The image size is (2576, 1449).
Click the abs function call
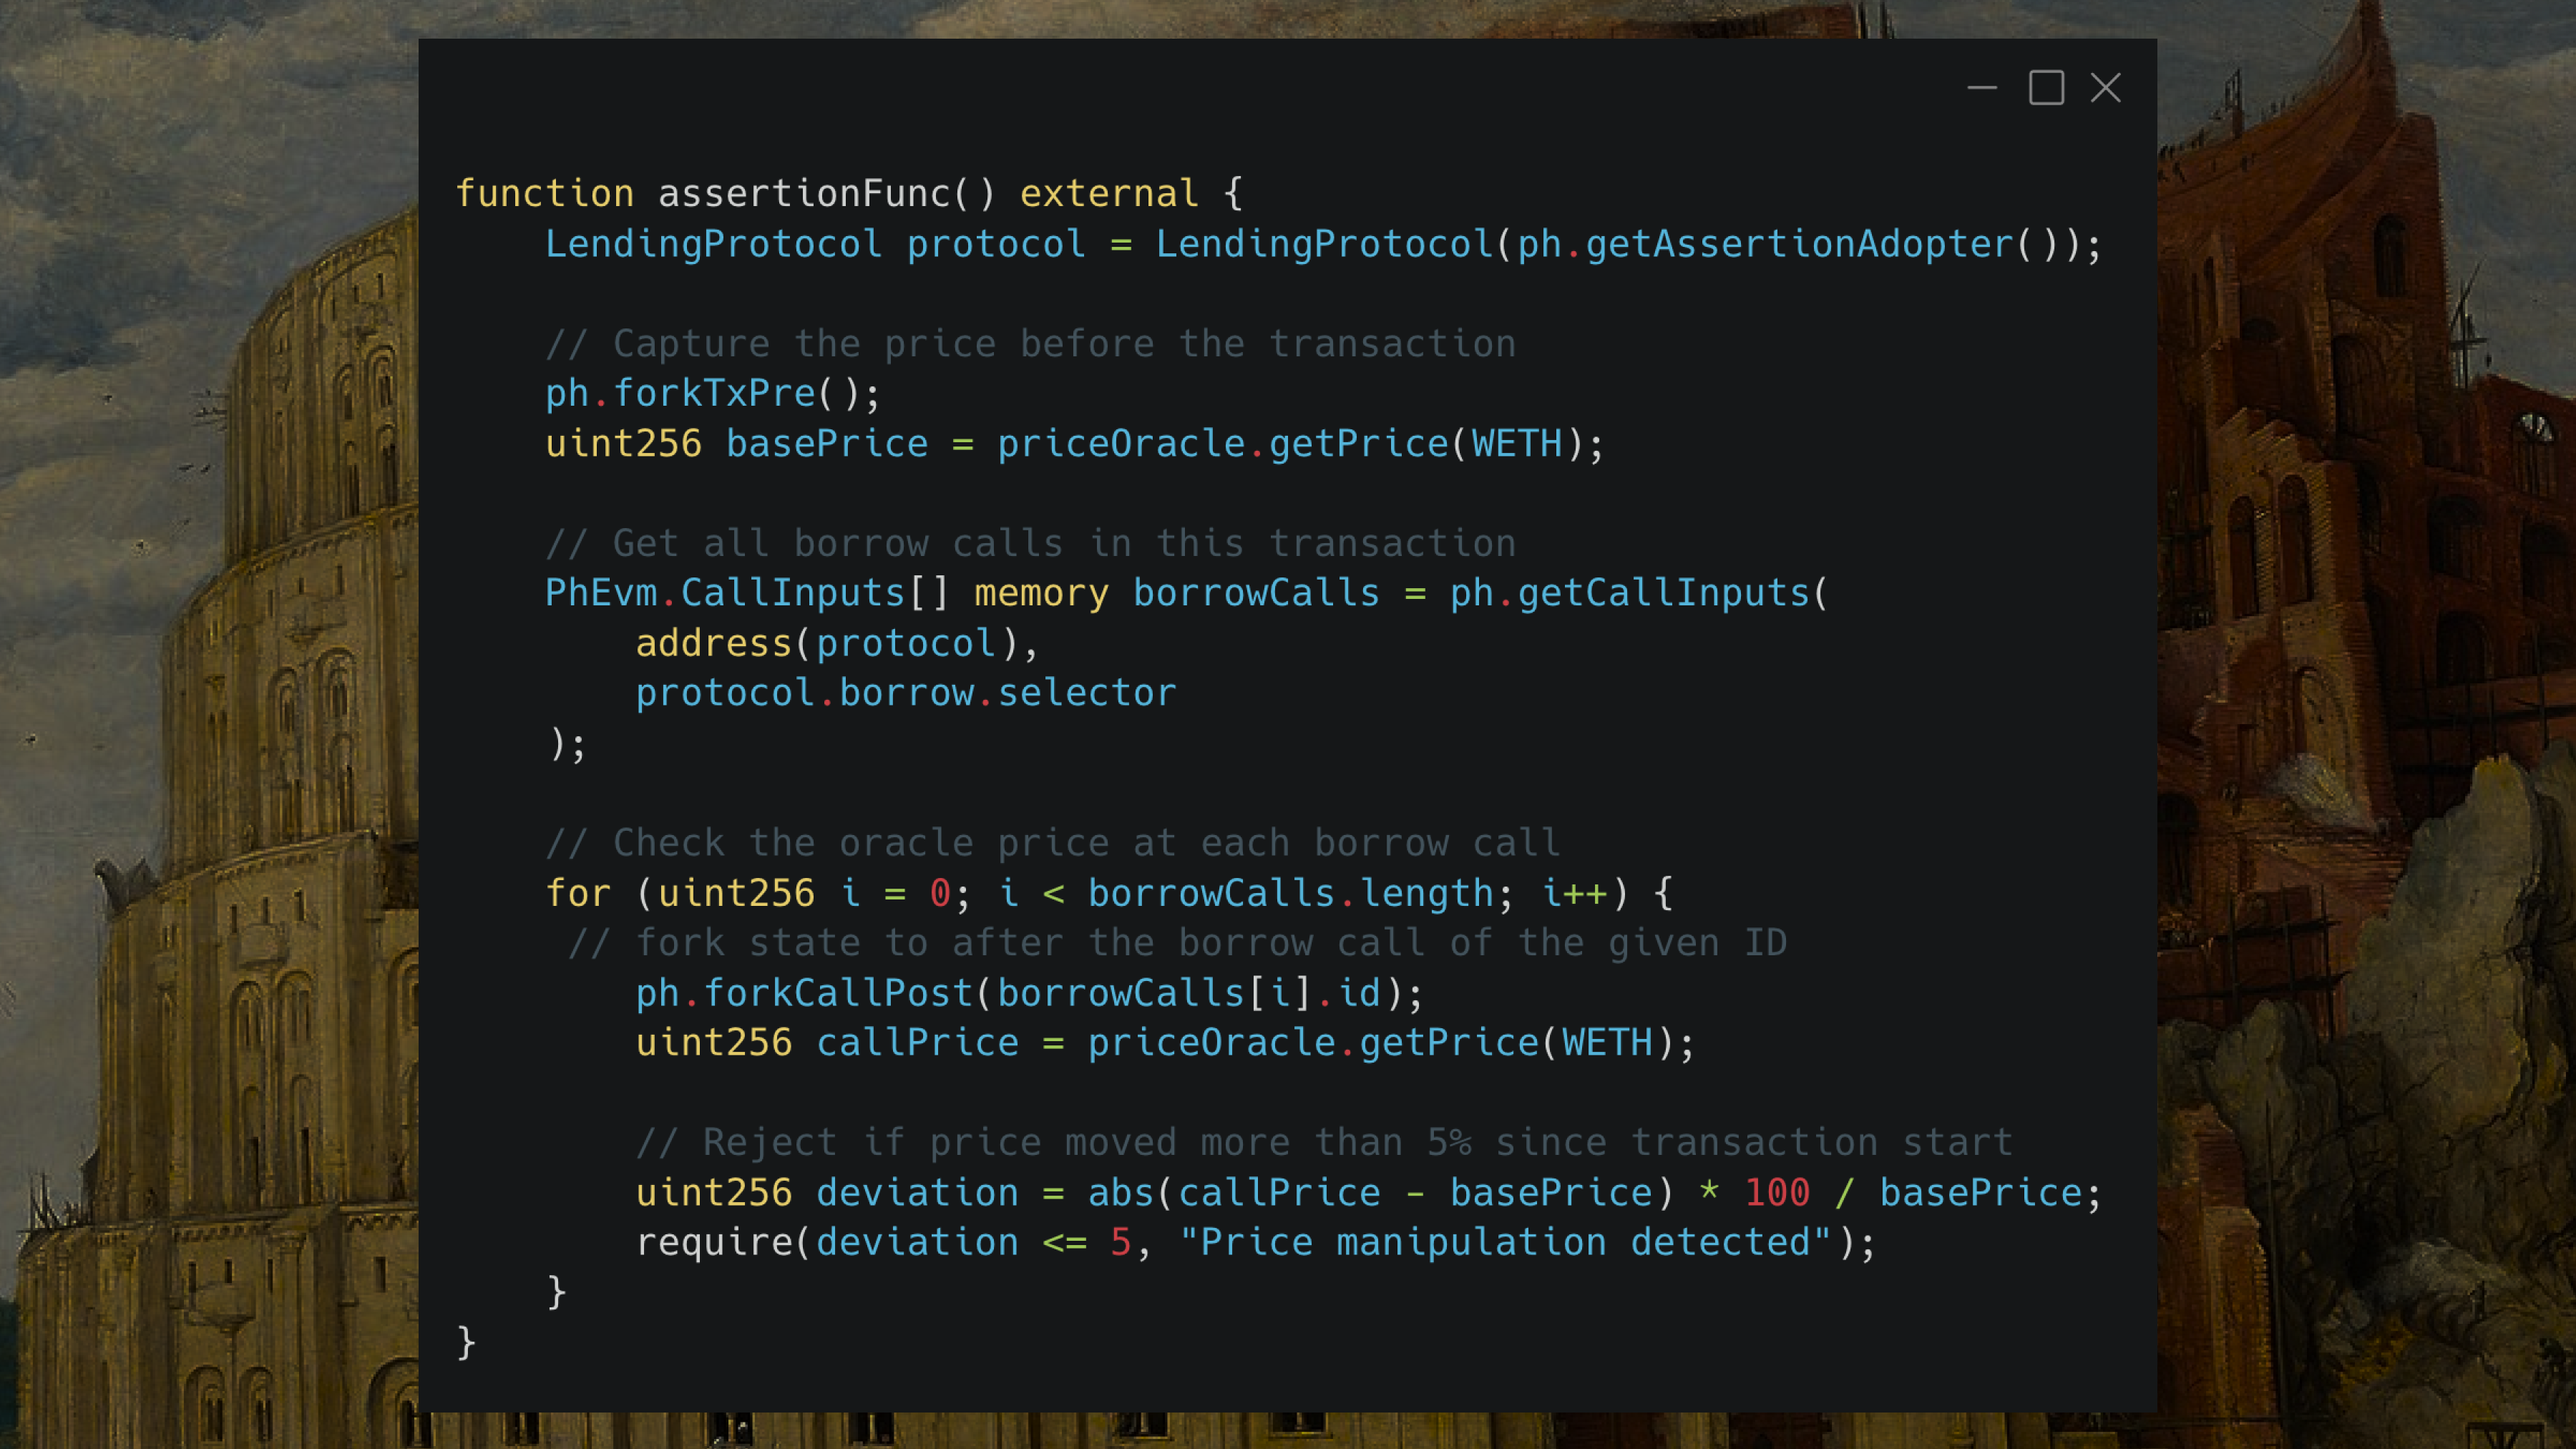click(x=1120, y=1192)
